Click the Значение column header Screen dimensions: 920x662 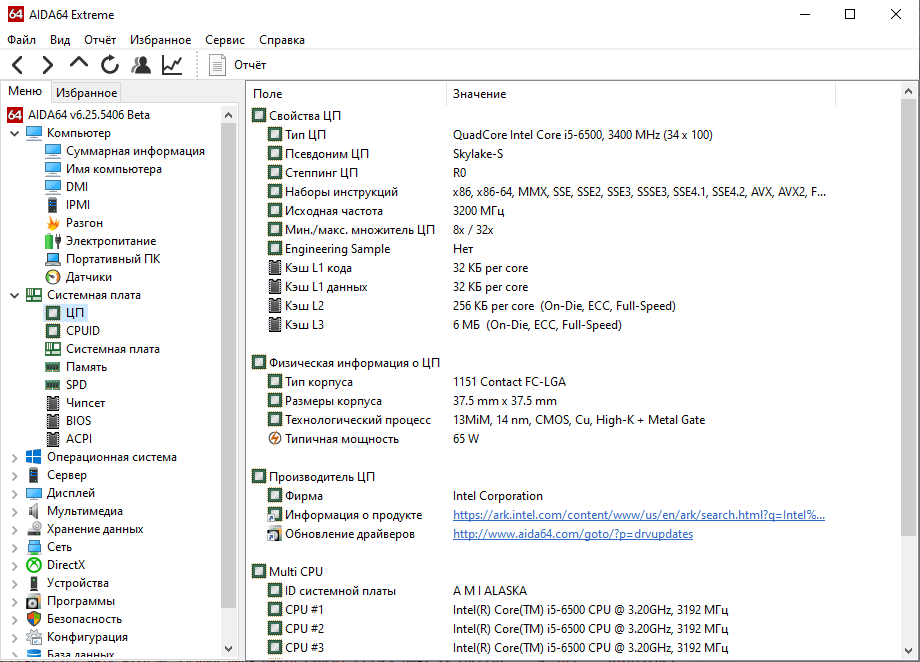pos(641,94)
